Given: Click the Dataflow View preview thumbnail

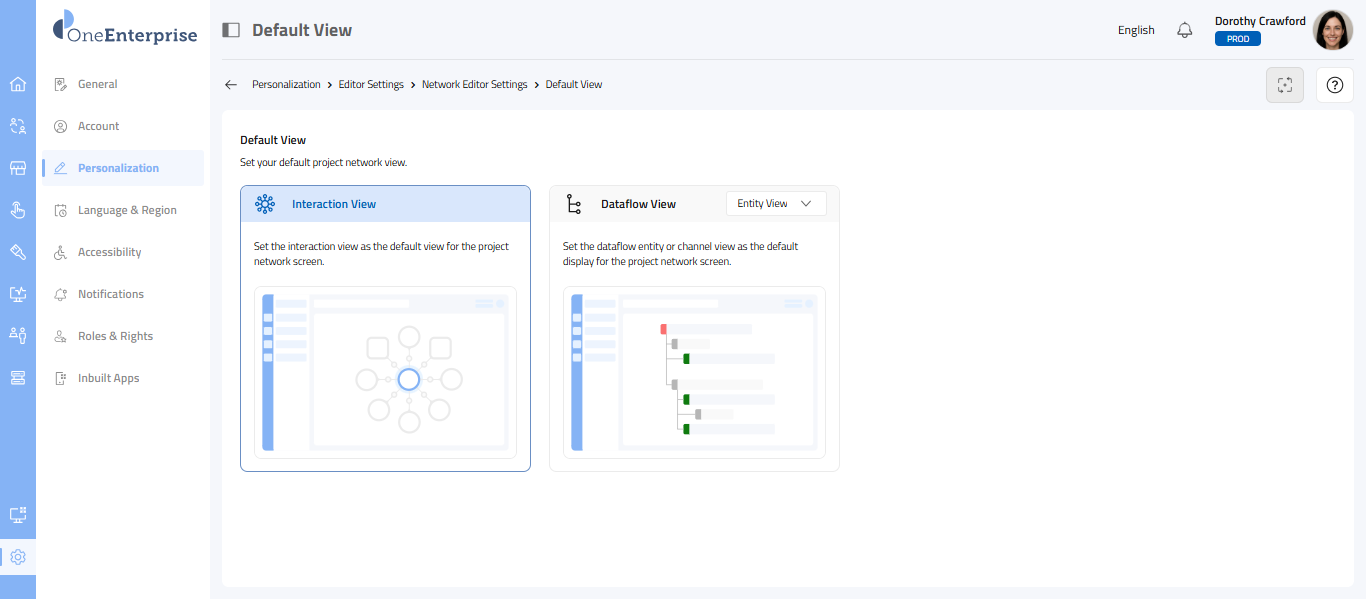Looking at the screenshot, I should click(694, 372).
